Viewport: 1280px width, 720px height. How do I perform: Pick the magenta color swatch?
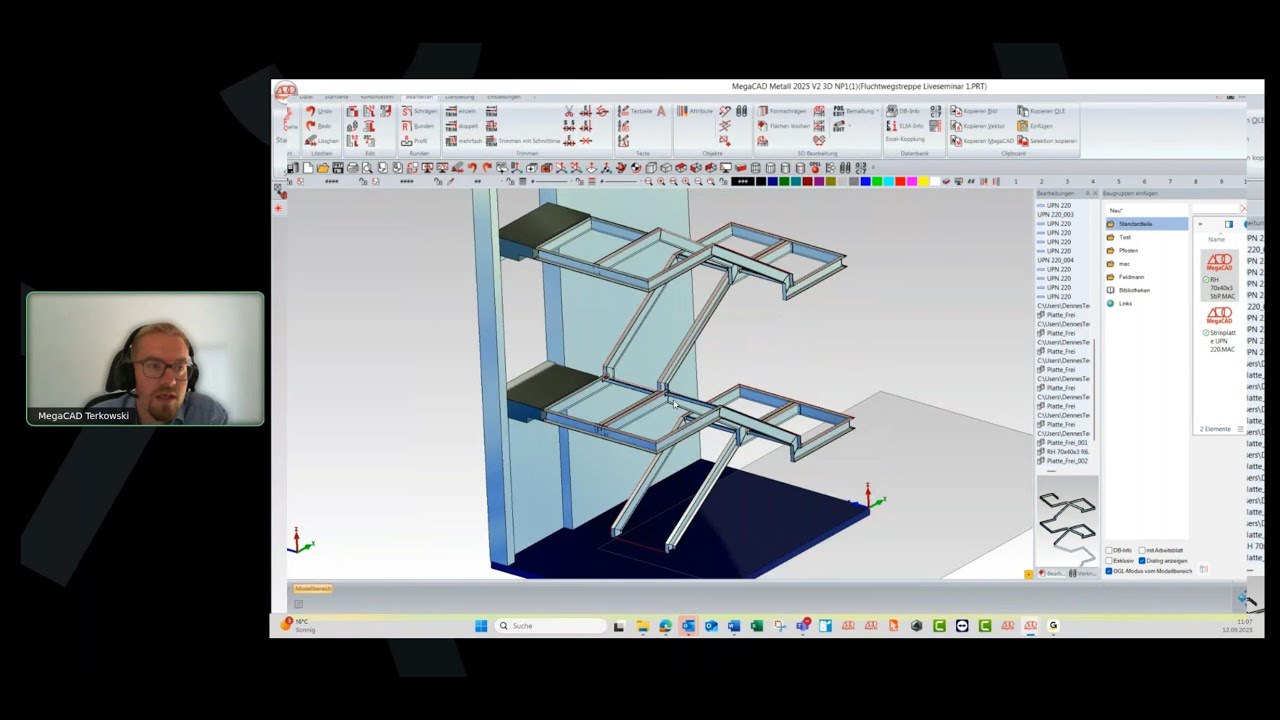[911, 182]
